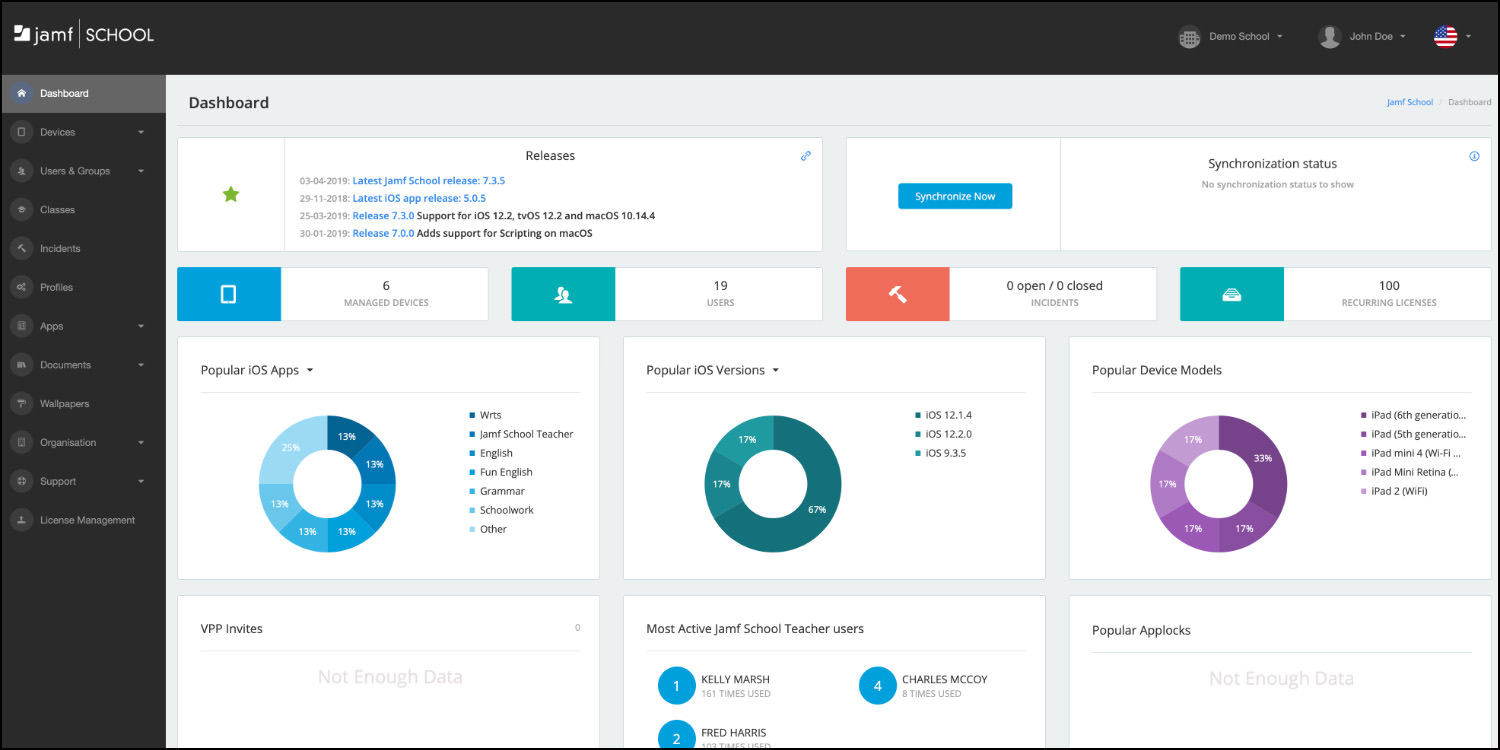The image size is (1500, 750).
Task: Open the language flag dropdown arrow
Action: (1468, 37)
